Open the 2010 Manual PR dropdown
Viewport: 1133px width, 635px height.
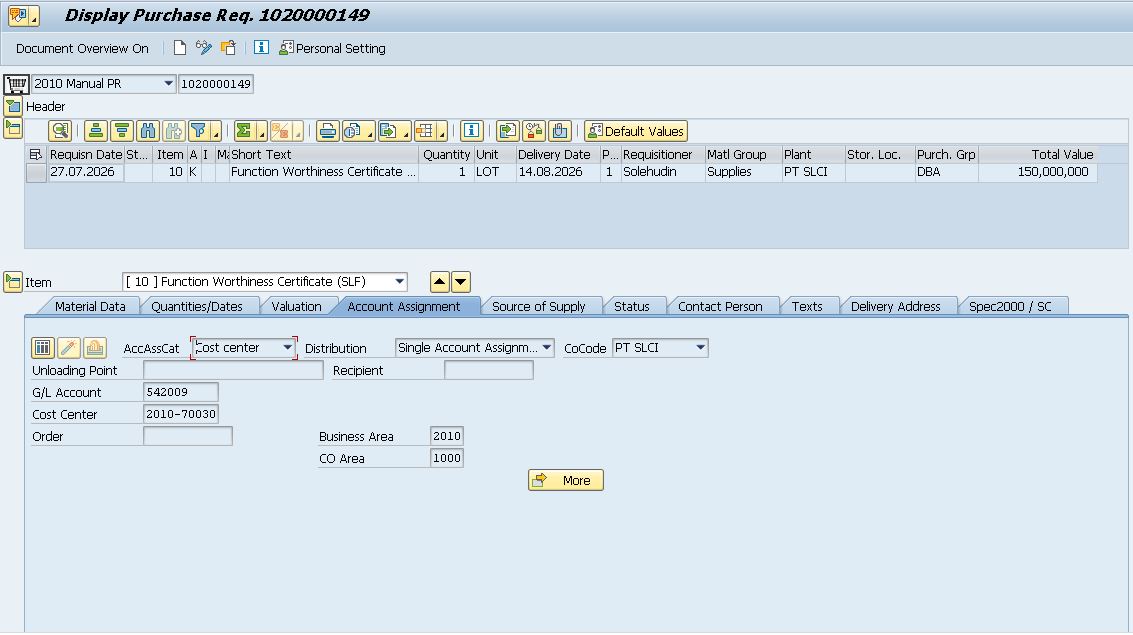(168, 84)
